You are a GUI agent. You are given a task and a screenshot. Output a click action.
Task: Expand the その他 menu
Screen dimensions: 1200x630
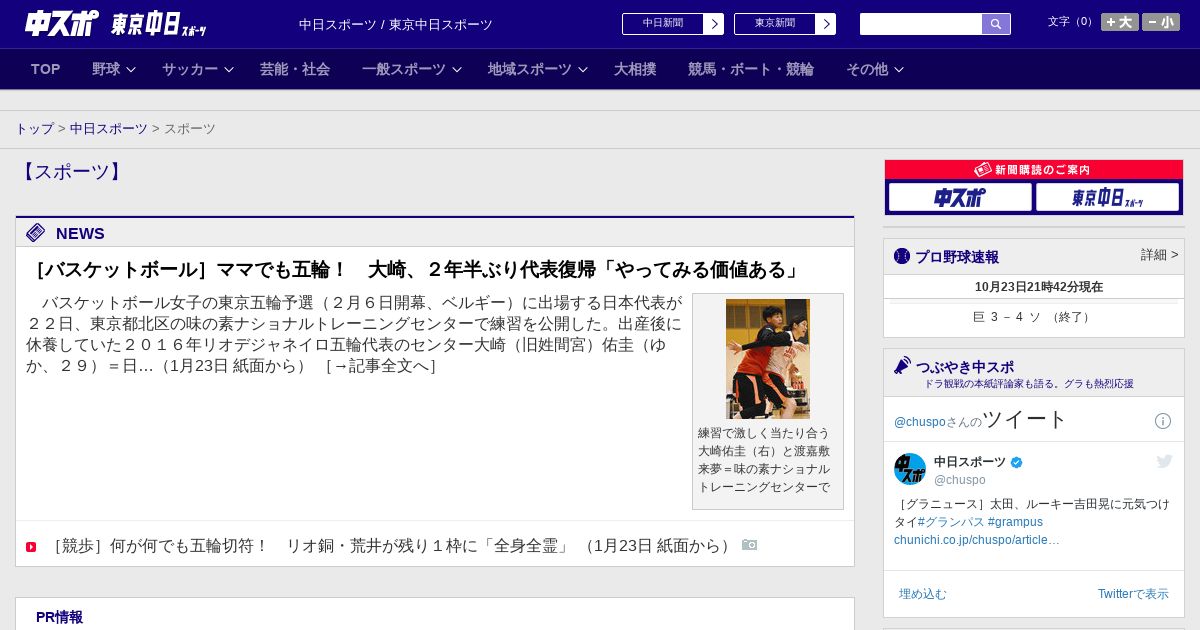click(875, 69)
